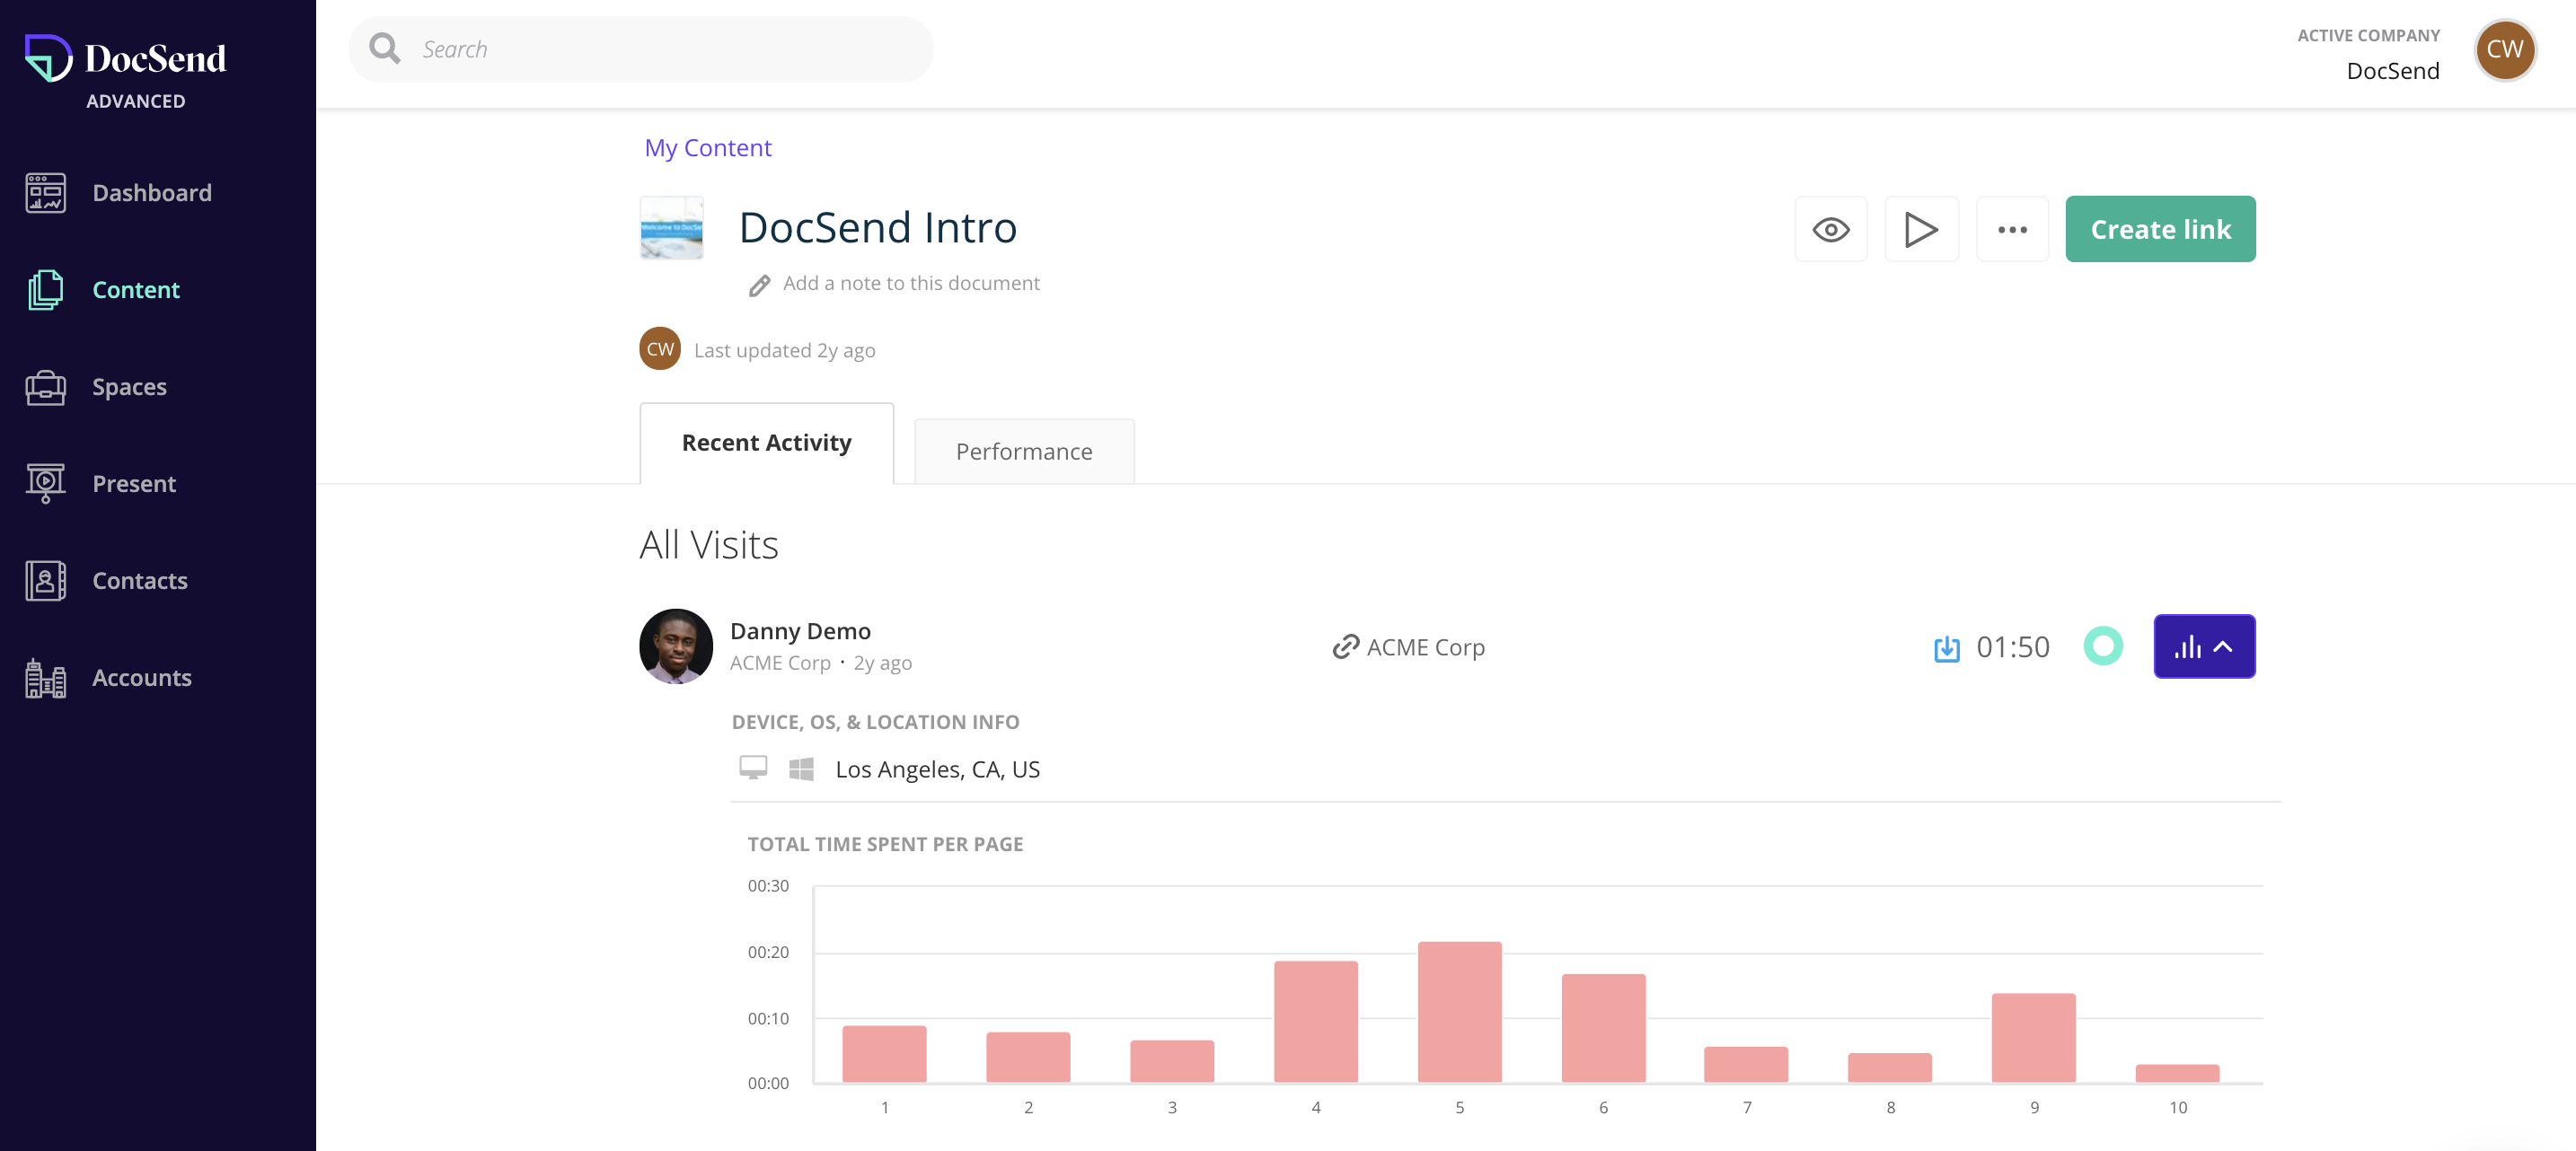Preview document with the eye icon
Screen dimensions: 2576x1151
tap(1831, 229)
